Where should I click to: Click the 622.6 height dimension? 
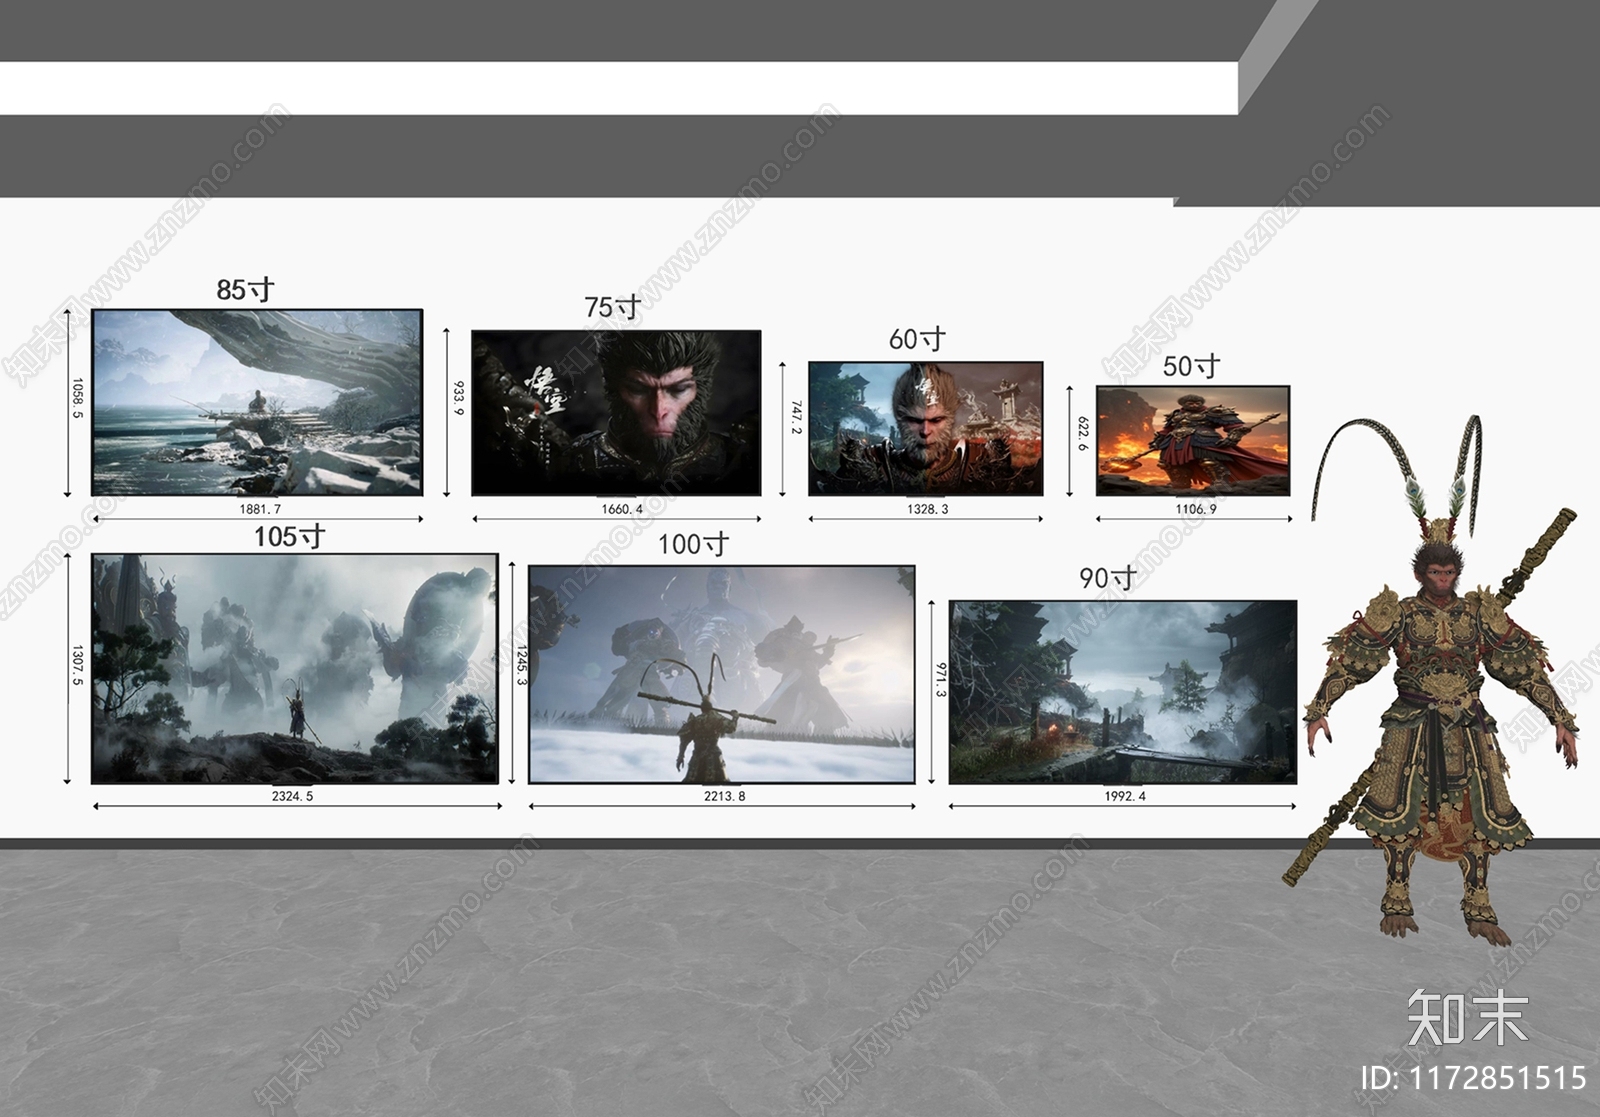click(x=1082, y=434)
